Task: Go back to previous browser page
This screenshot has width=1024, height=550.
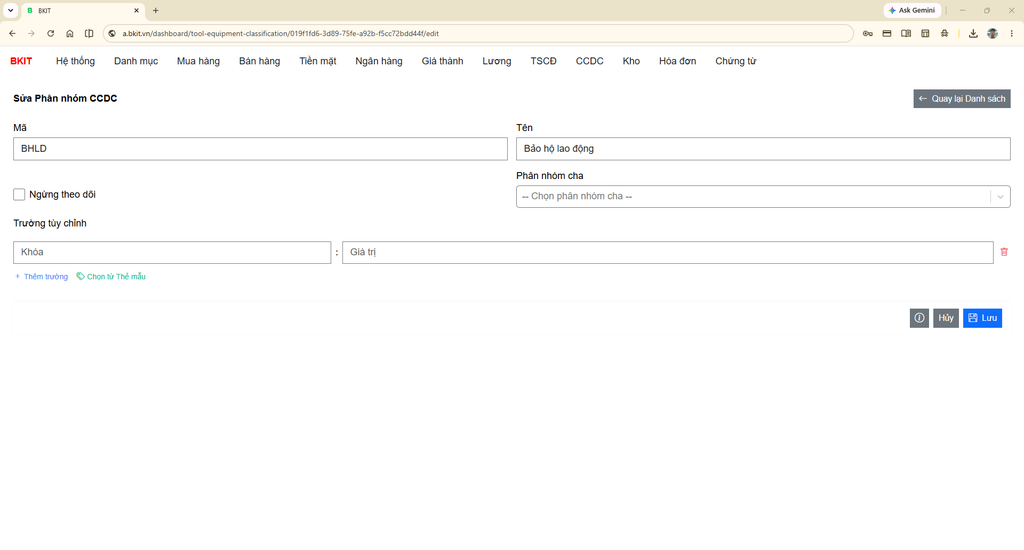Action: click(x=12, y=33)
